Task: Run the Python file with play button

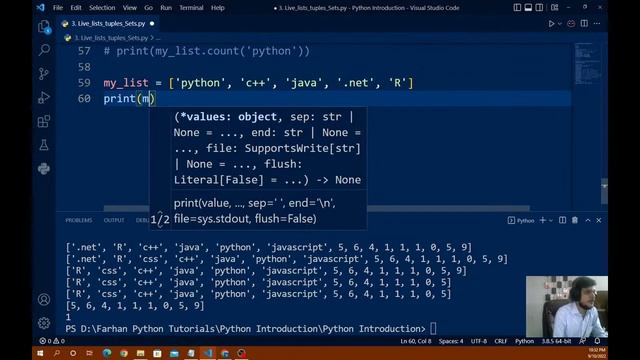Action: (x=551, y=24)
